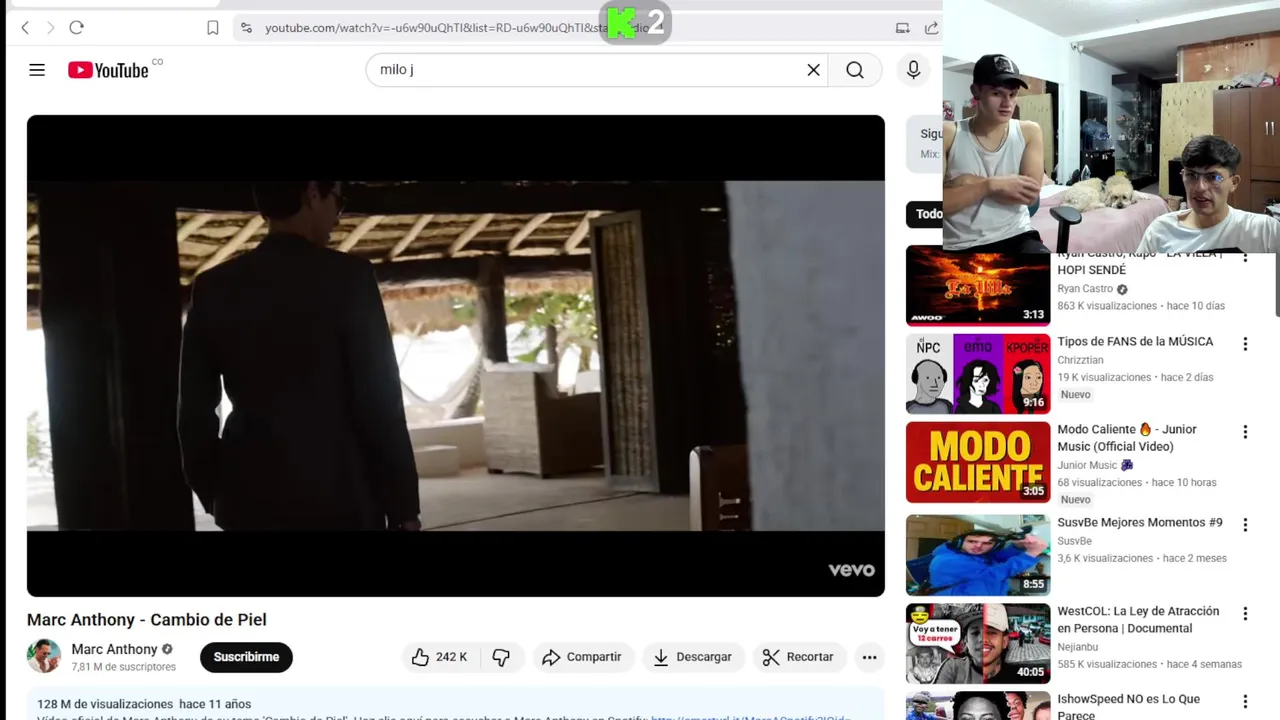
Task: Open WestCOL documental video thumbnail
Action: click(x=978, y=643)
